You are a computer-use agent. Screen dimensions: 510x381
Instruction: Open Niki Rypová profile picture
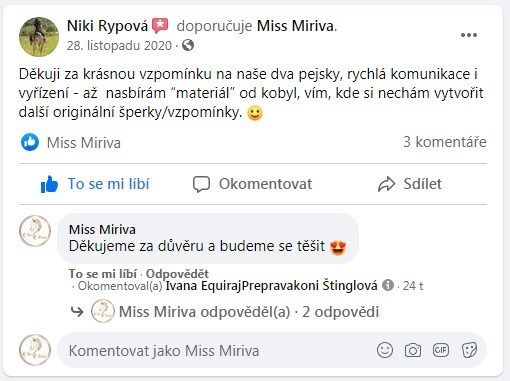(39, 37)
